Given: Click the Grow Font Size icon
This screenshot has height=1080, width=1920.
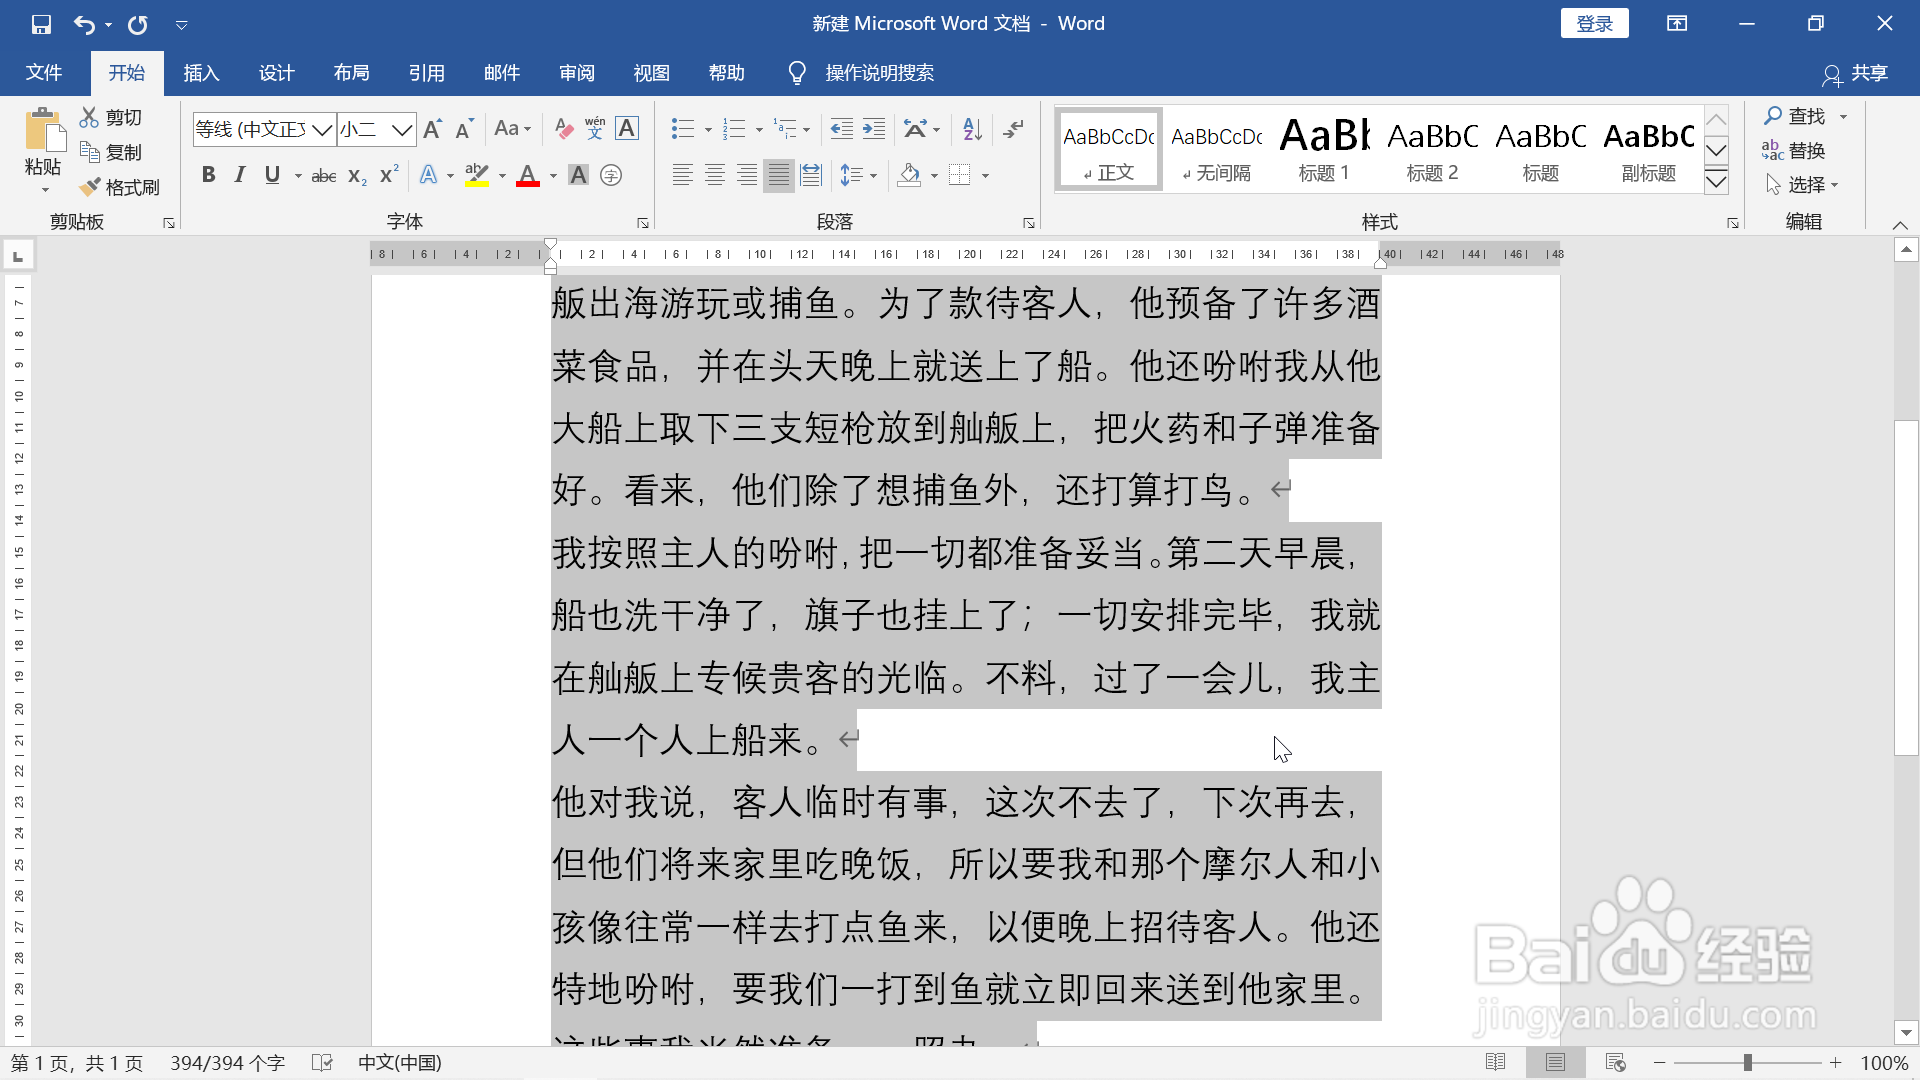Looking at the screenshot, I should [432, 129].
